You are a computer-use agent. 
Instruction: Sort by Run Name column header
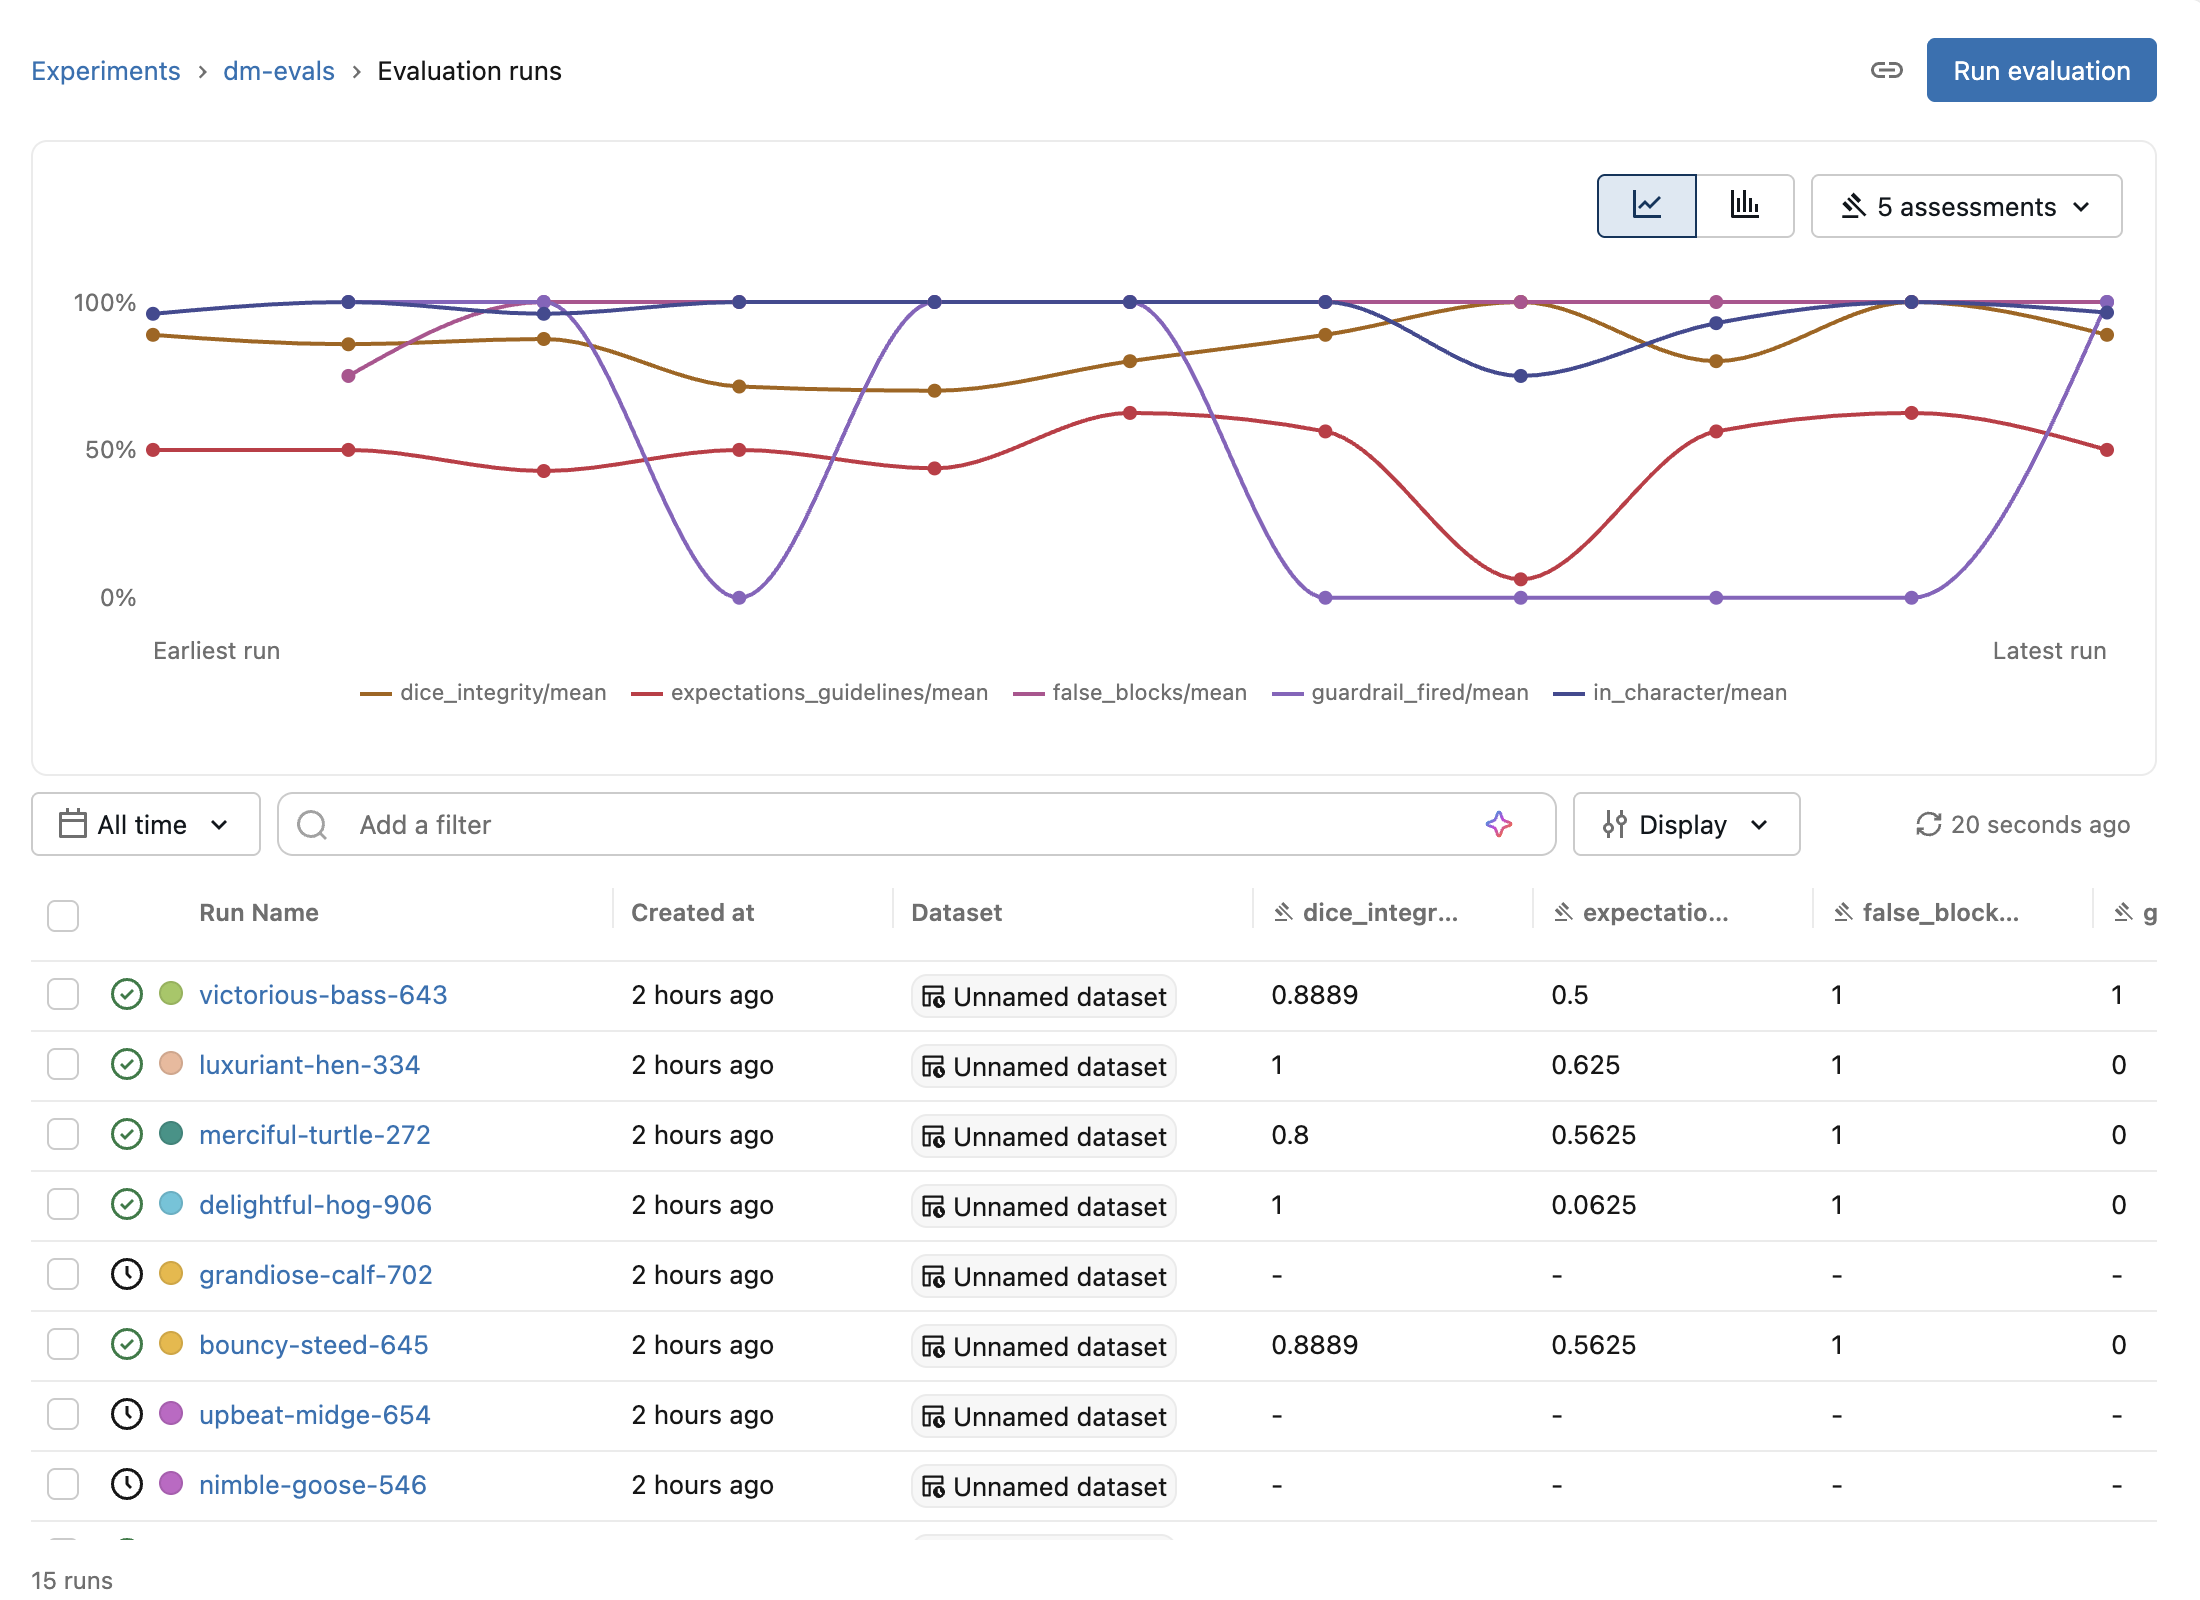259,912
